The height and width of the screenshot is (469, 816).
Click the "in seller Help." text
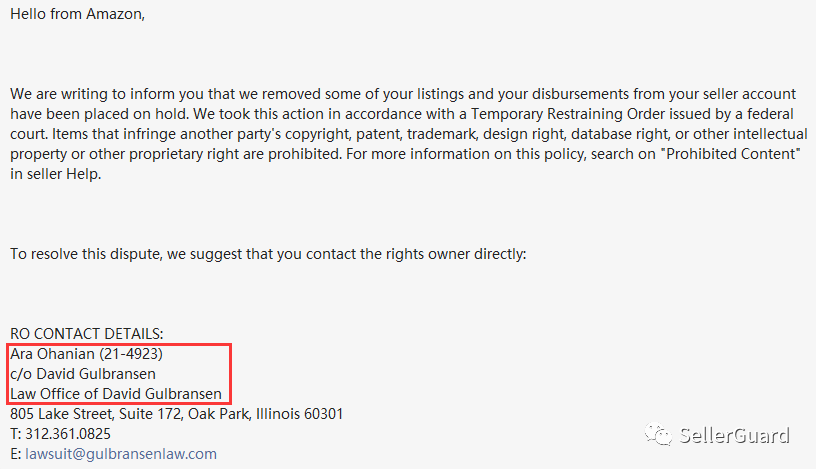(x=56, y=174)
